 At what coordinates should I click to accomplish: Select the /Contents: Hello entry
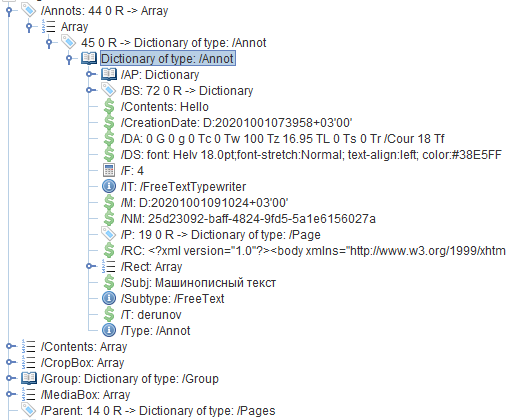165,107
